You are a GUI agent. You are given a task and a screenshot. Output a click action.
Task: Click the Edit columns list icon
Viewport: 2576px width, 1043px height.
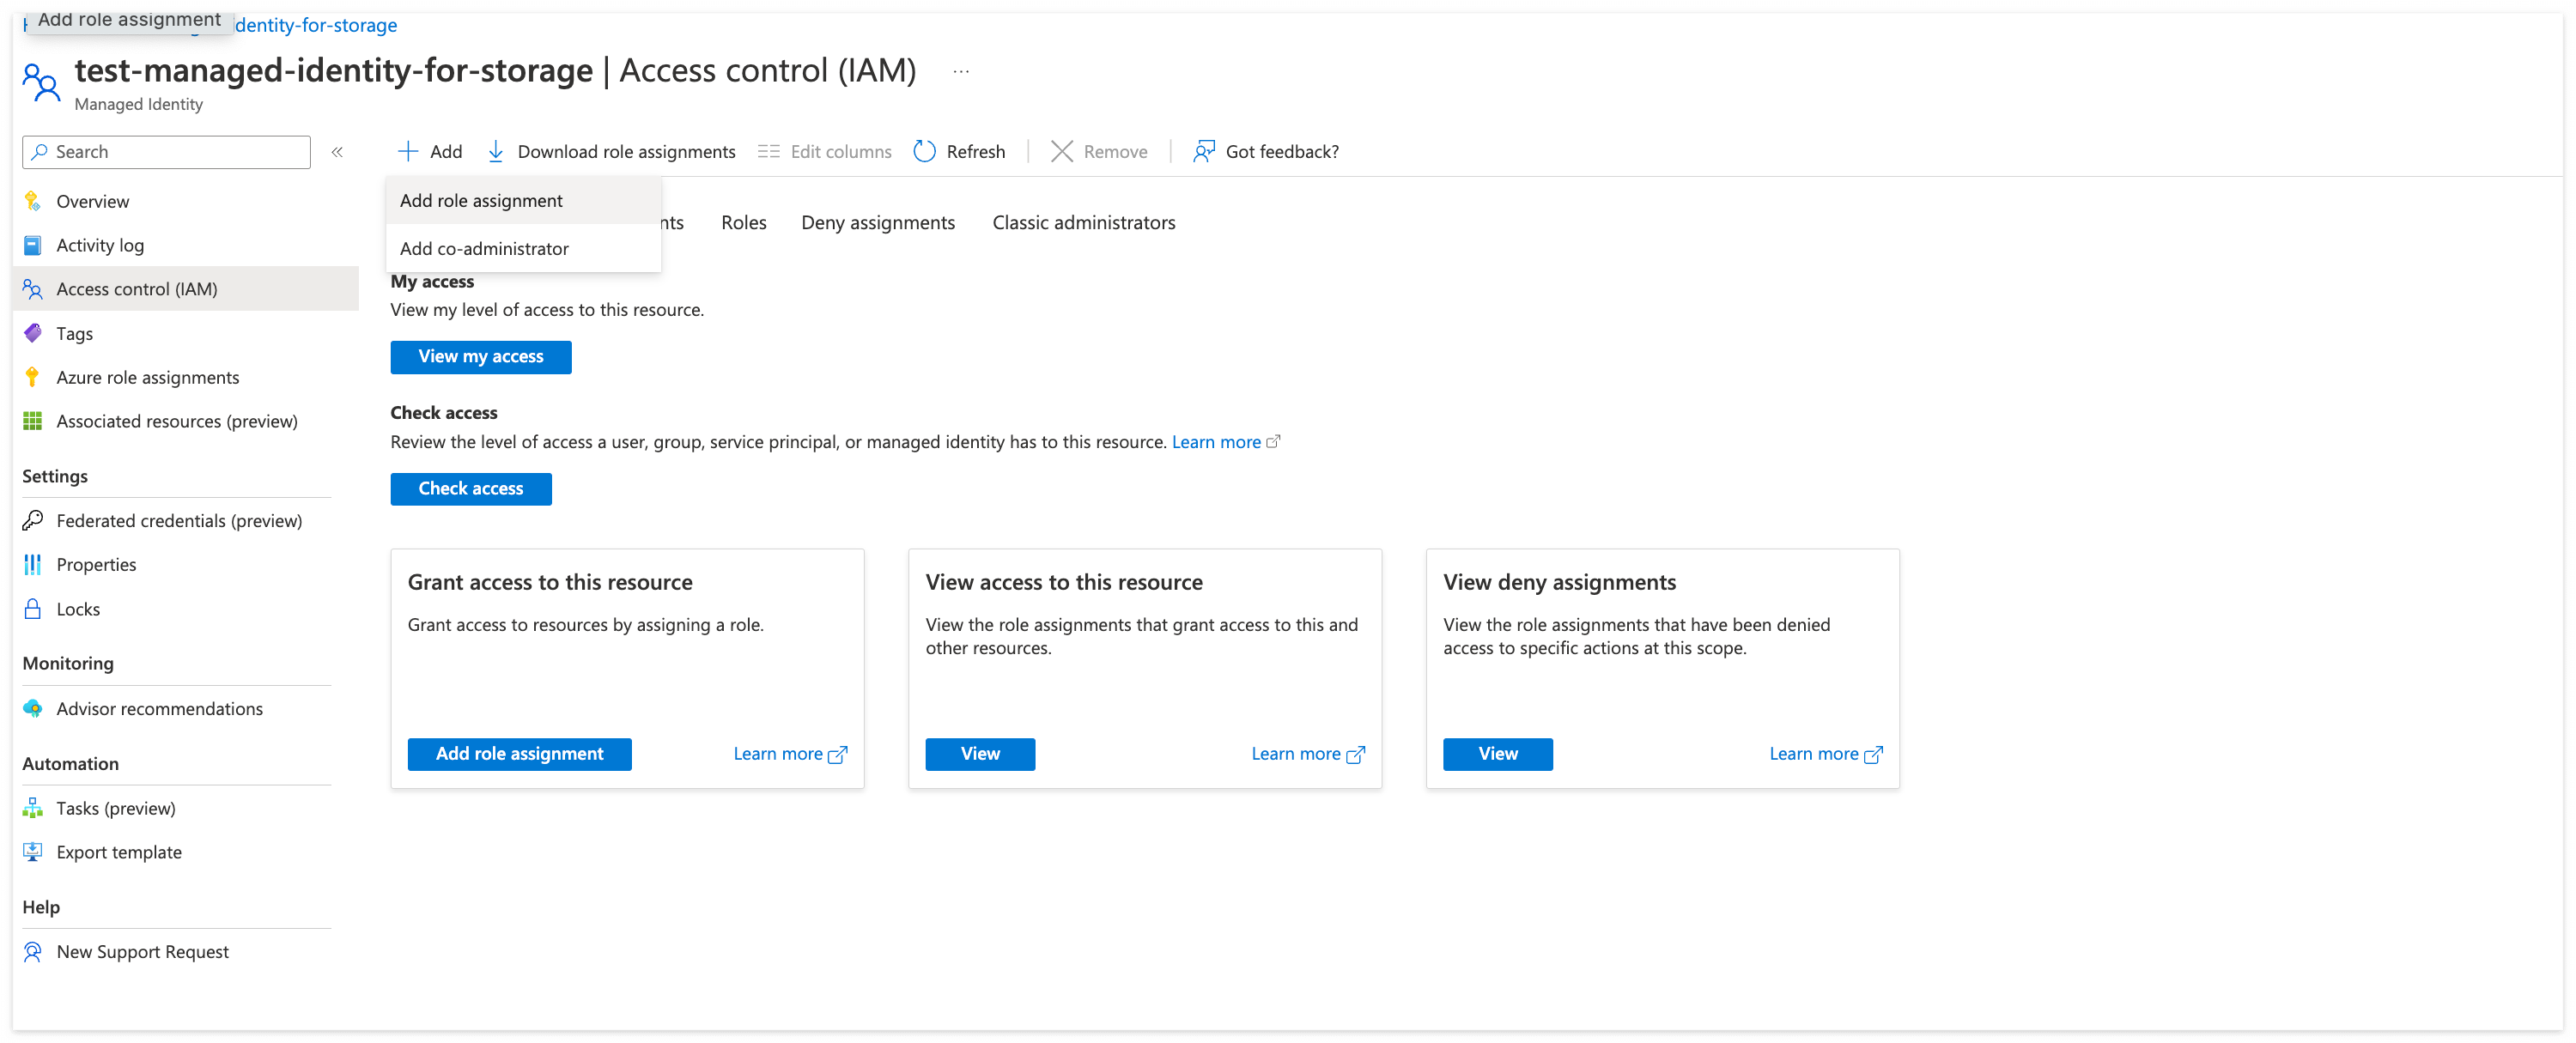768,151
